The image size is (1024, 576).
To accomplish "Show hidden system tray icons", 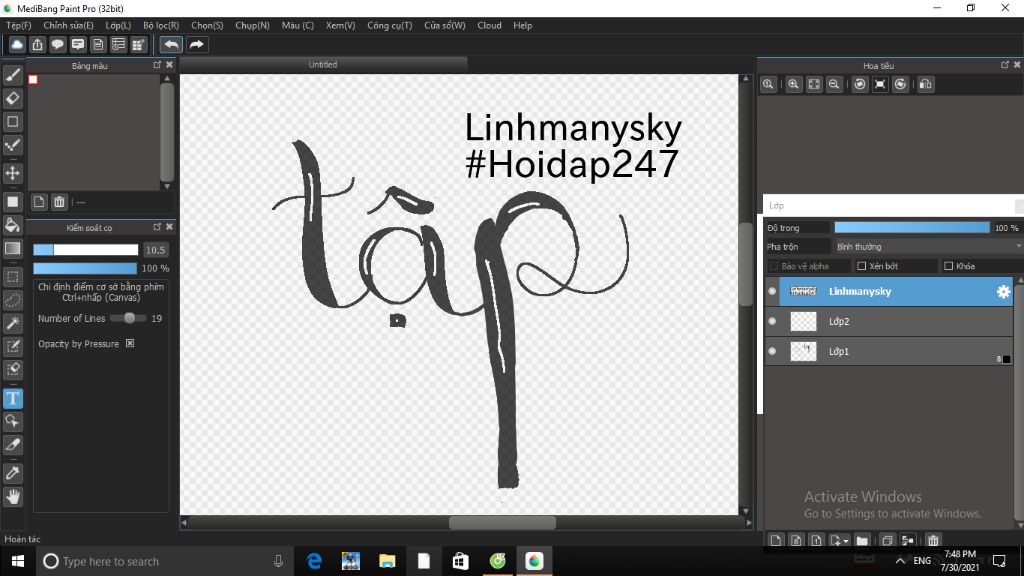I will coord(901,561).
